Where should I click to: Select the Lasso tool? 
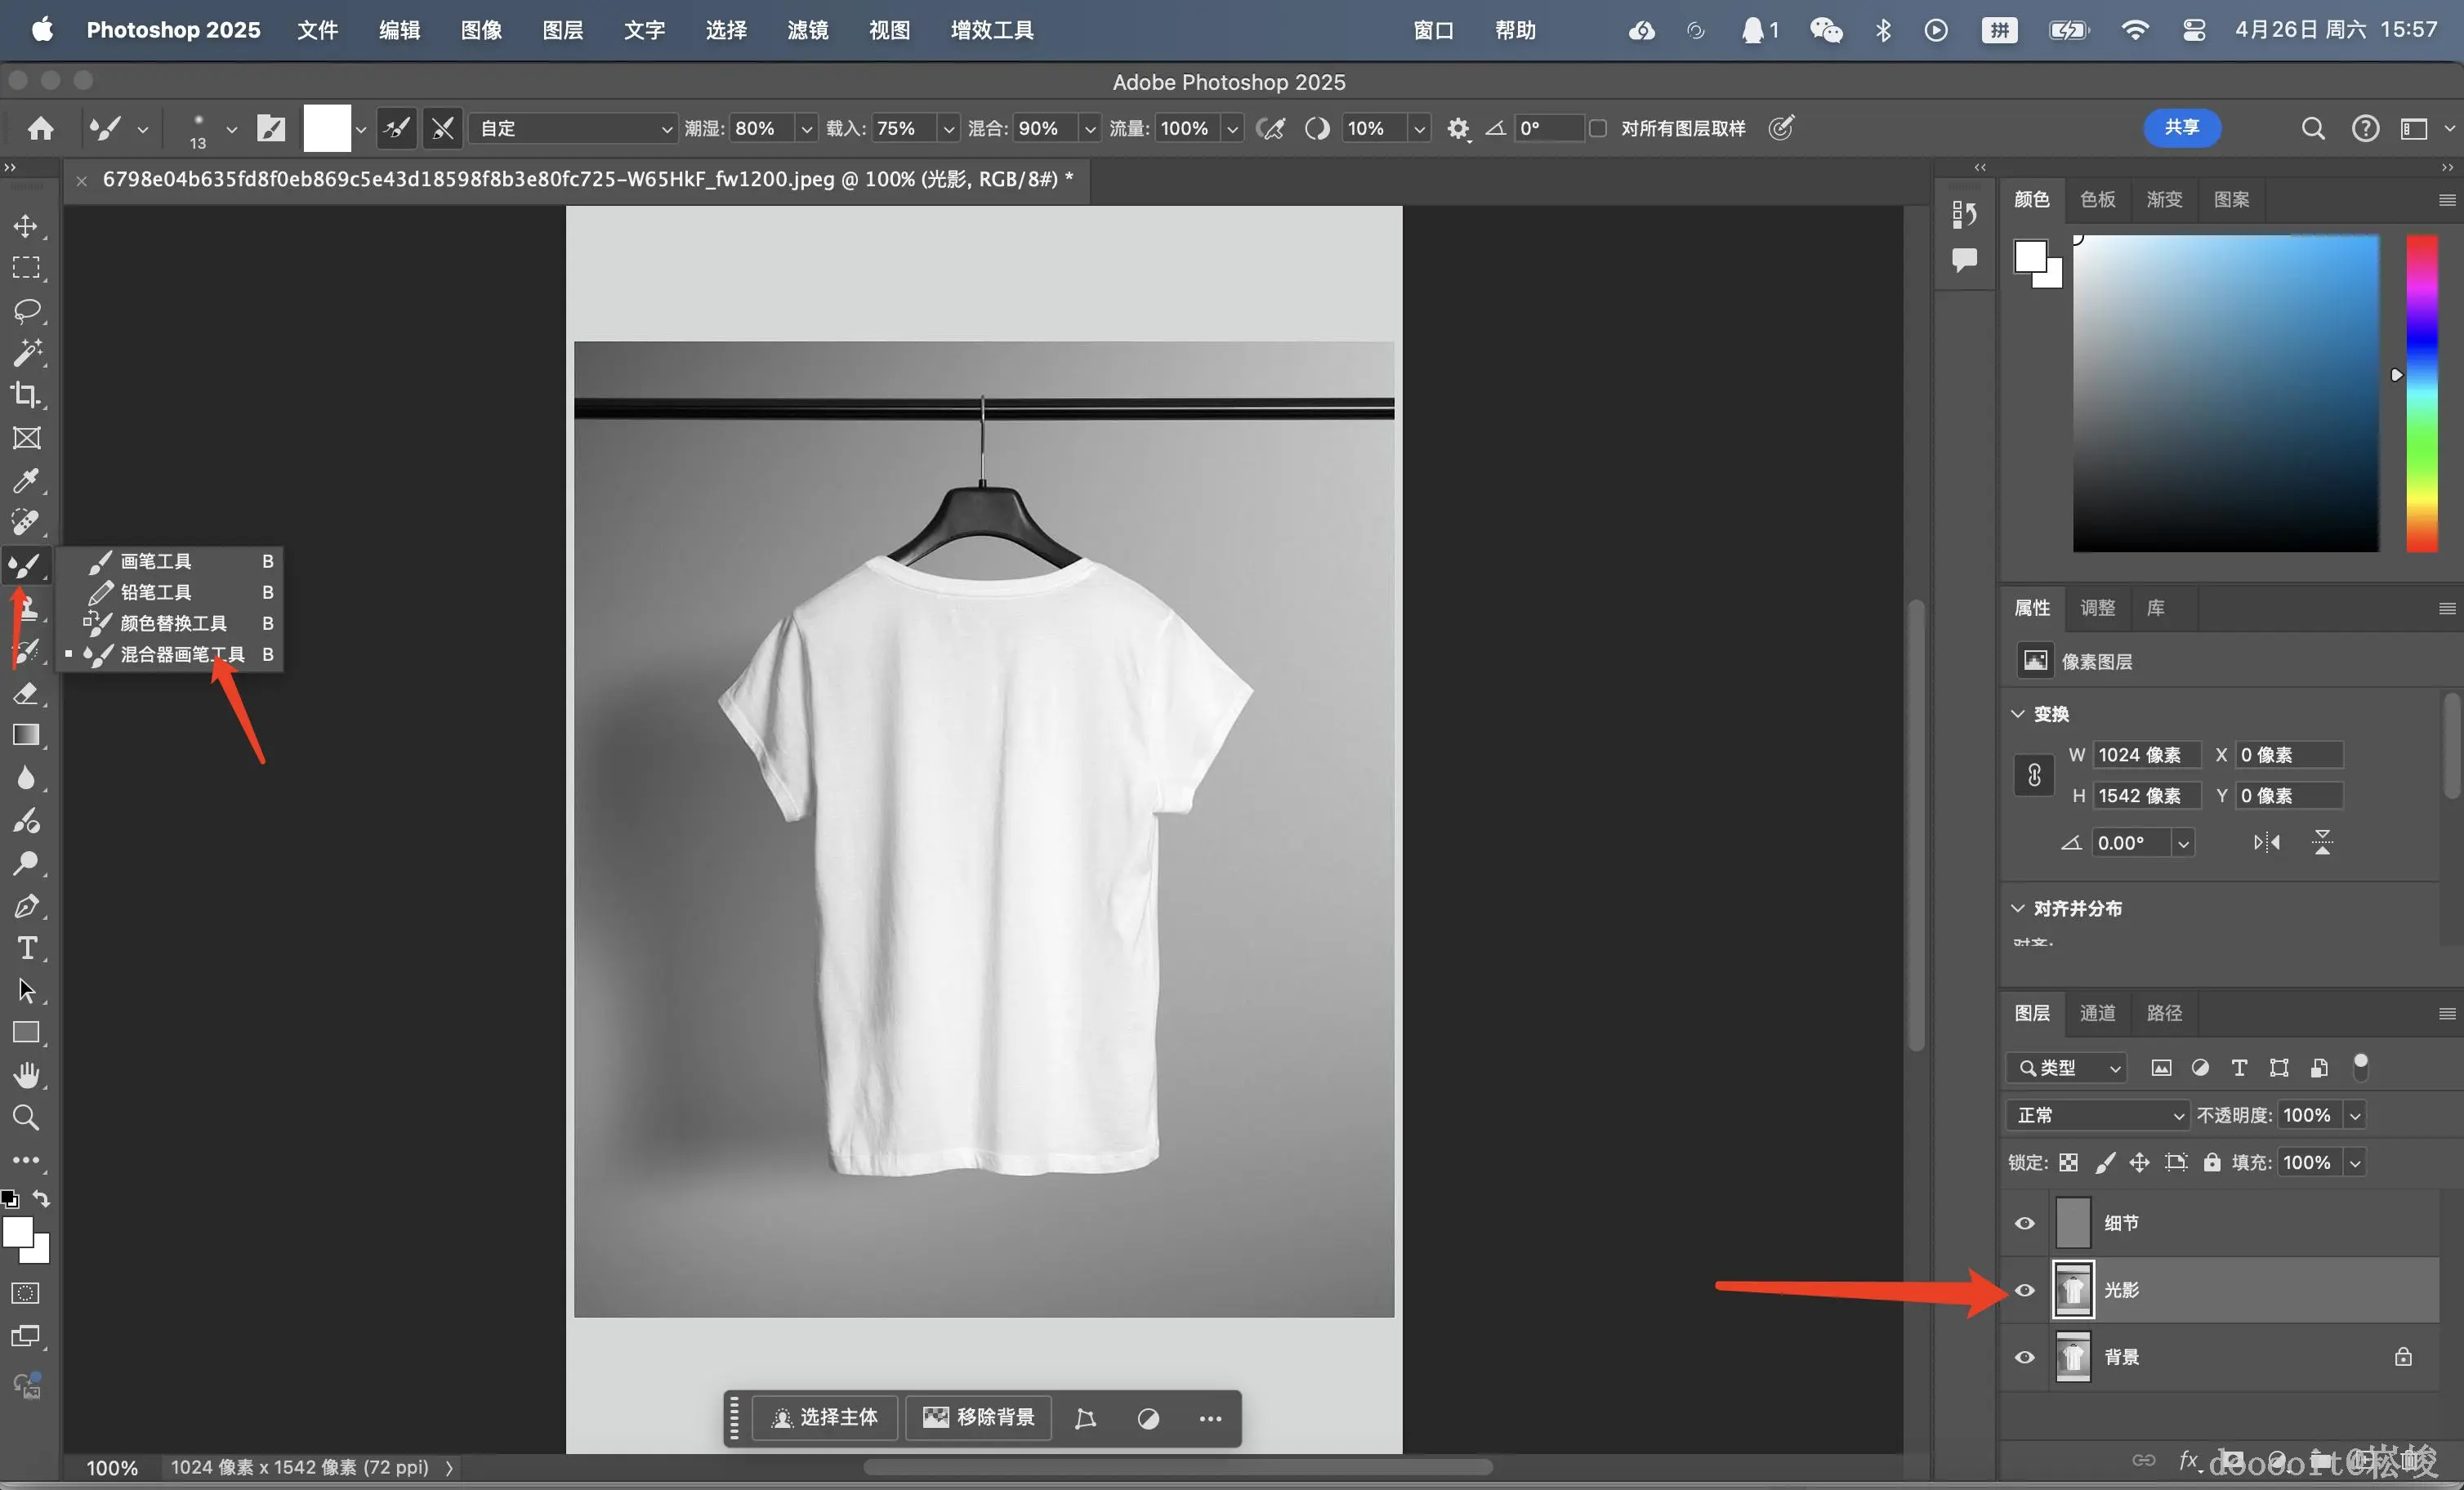[26, 310]
